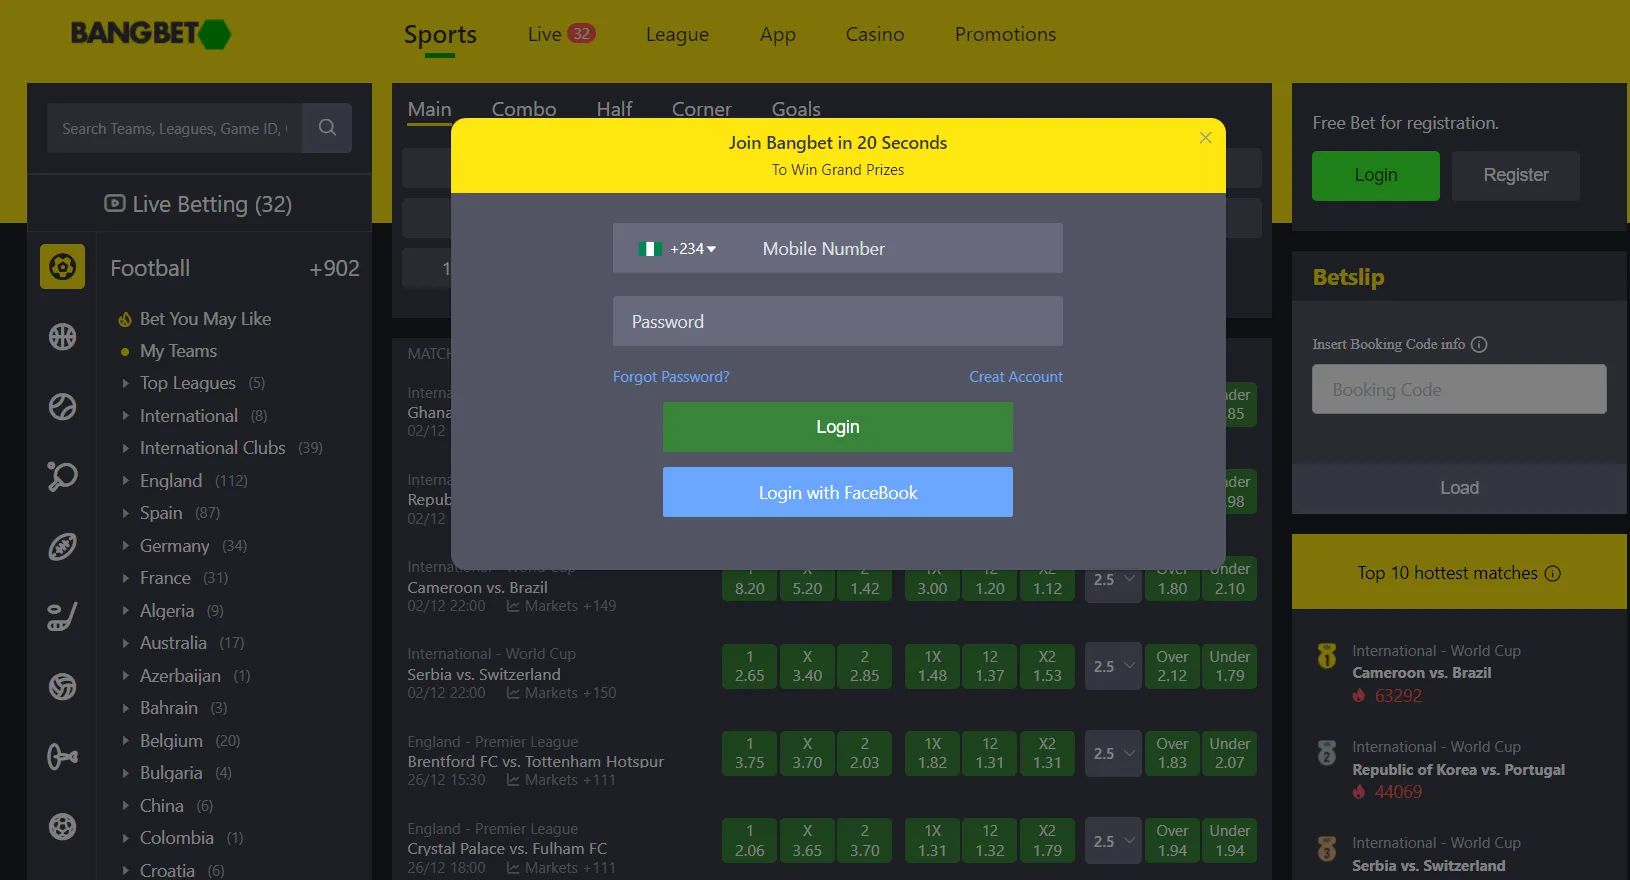
Task: Close the Join Bangbet login popup
Action: tap(1206, 138)
